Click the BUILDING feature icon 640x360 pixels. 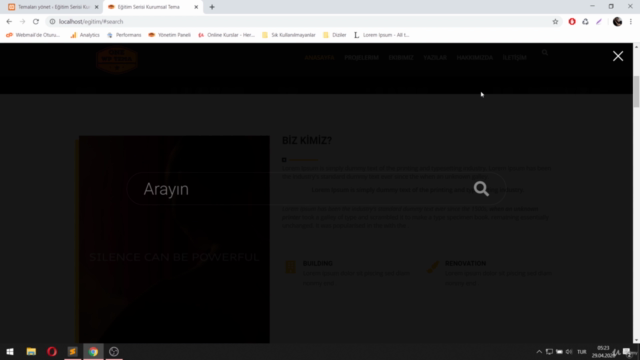point(290,267)
